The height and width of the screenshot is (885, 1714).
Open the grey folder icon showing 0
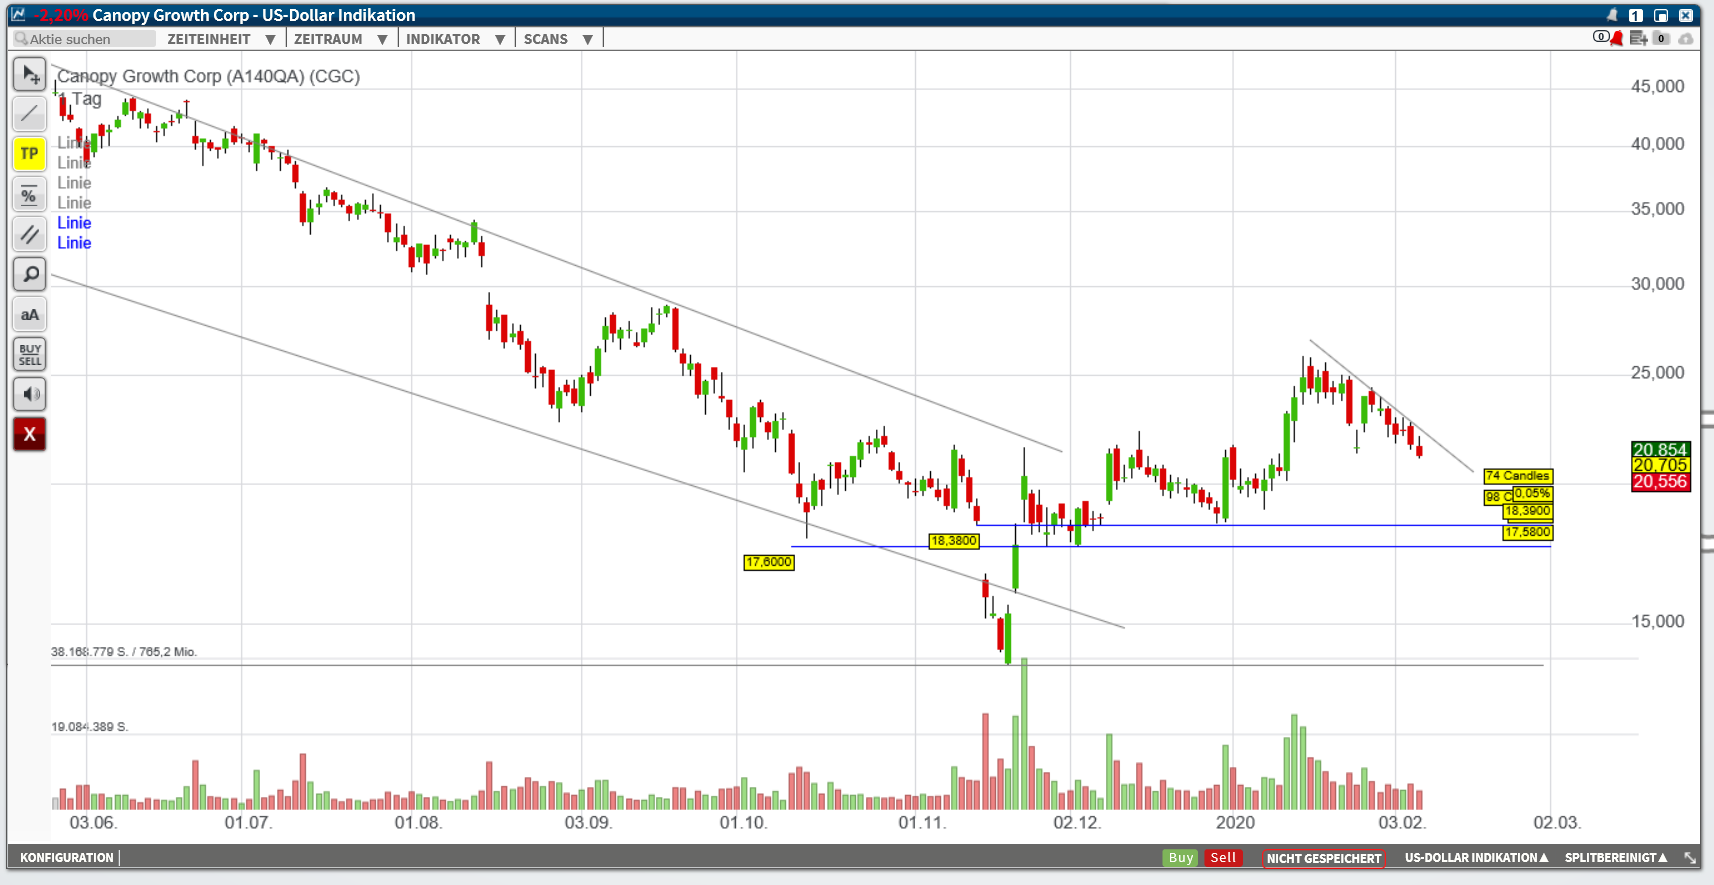(x=1661, y=39)
